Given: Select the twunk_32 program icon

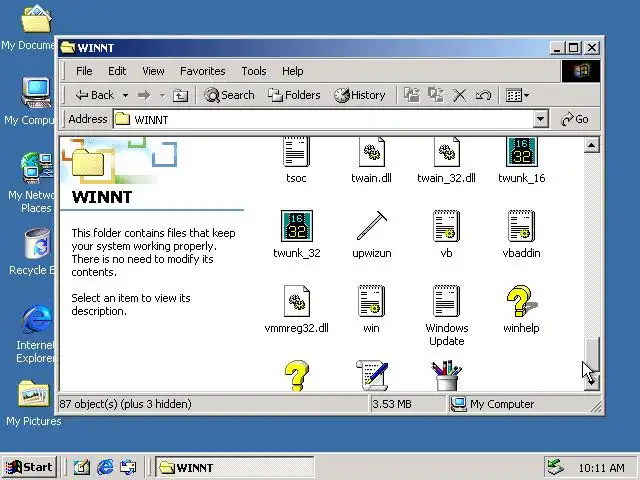Looking at the screenshot, I should click(x=297, y=226).
